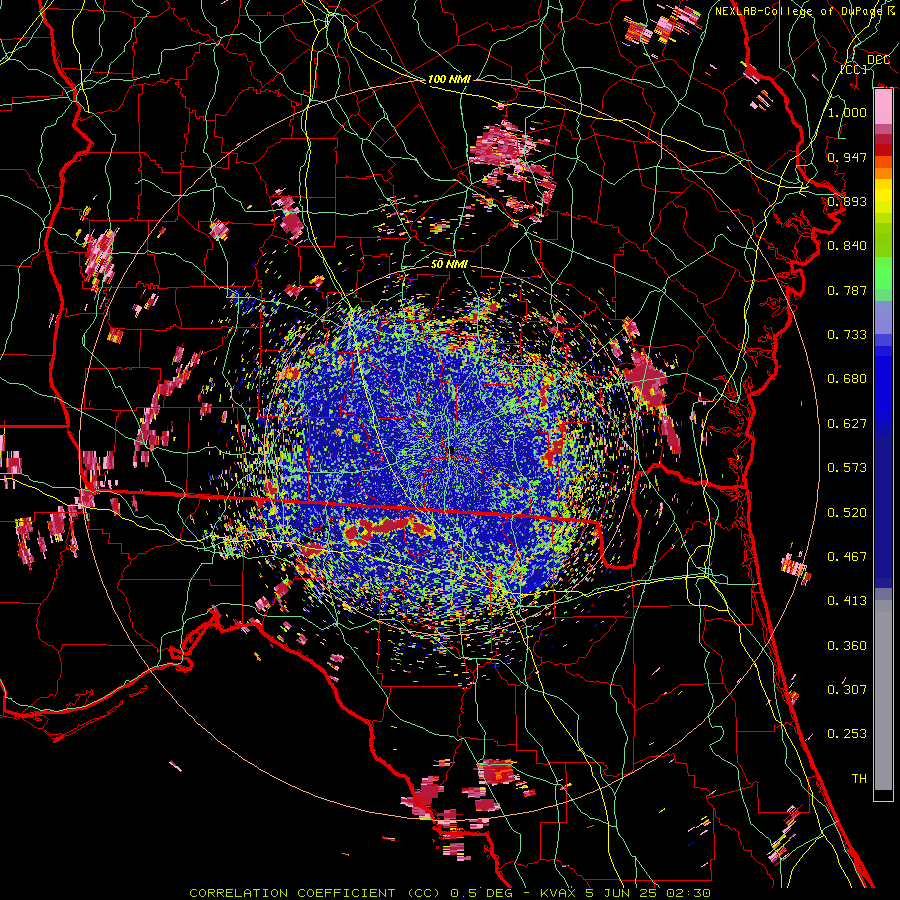
Task: Select the 0.680 scale value
Action: (x=847, y=379)
